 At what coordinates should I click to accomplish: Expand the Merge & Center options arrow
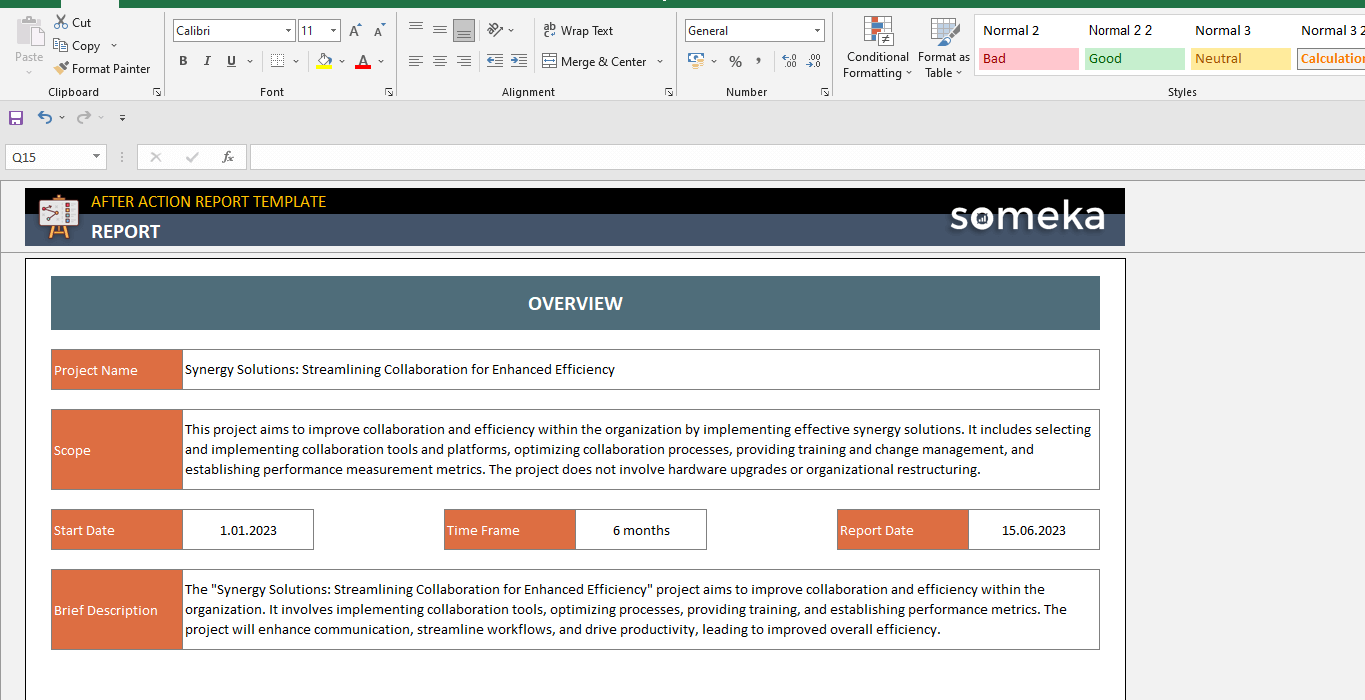pyautogui.click(x=660, y=61)
